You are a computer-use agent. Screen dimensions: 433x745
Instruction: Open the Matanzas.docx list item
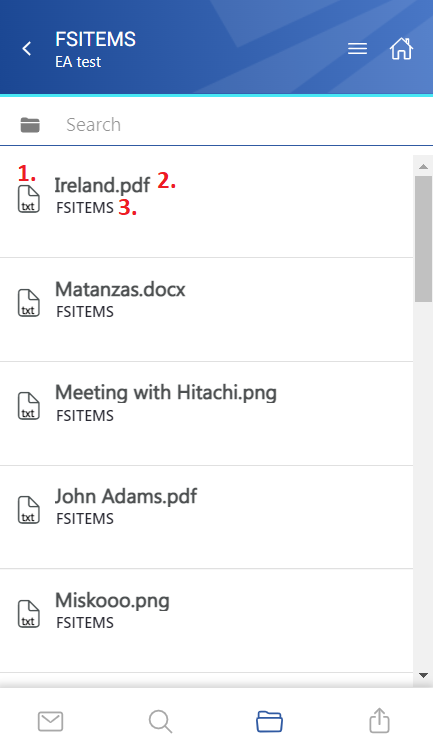point(206,310)
